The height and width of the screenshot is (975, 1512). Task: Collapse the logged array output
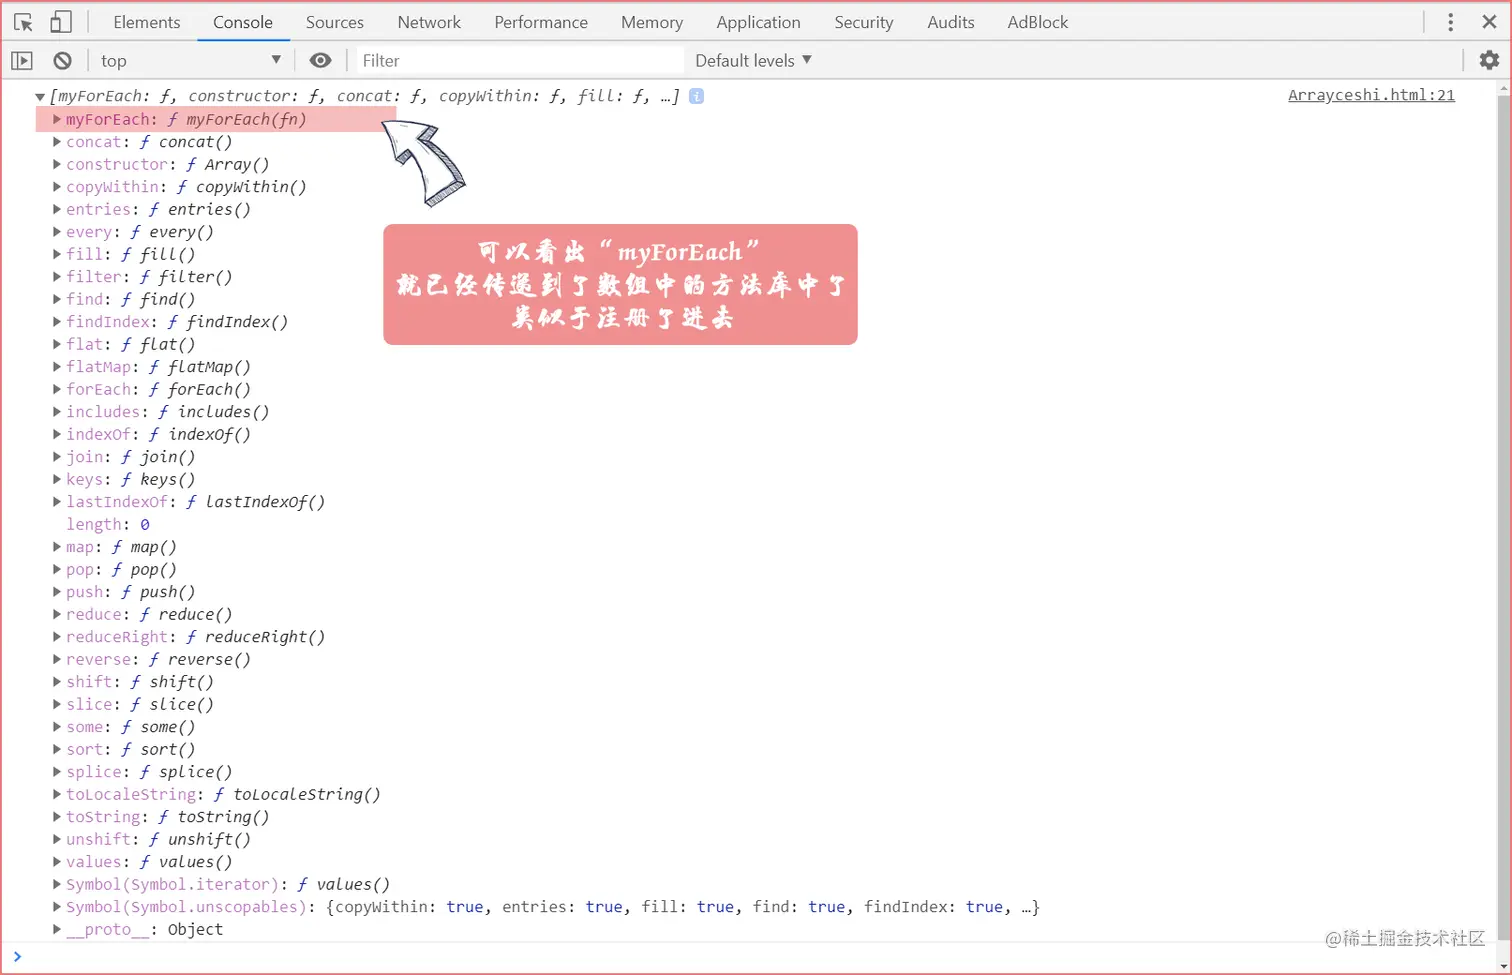point(40,96)
